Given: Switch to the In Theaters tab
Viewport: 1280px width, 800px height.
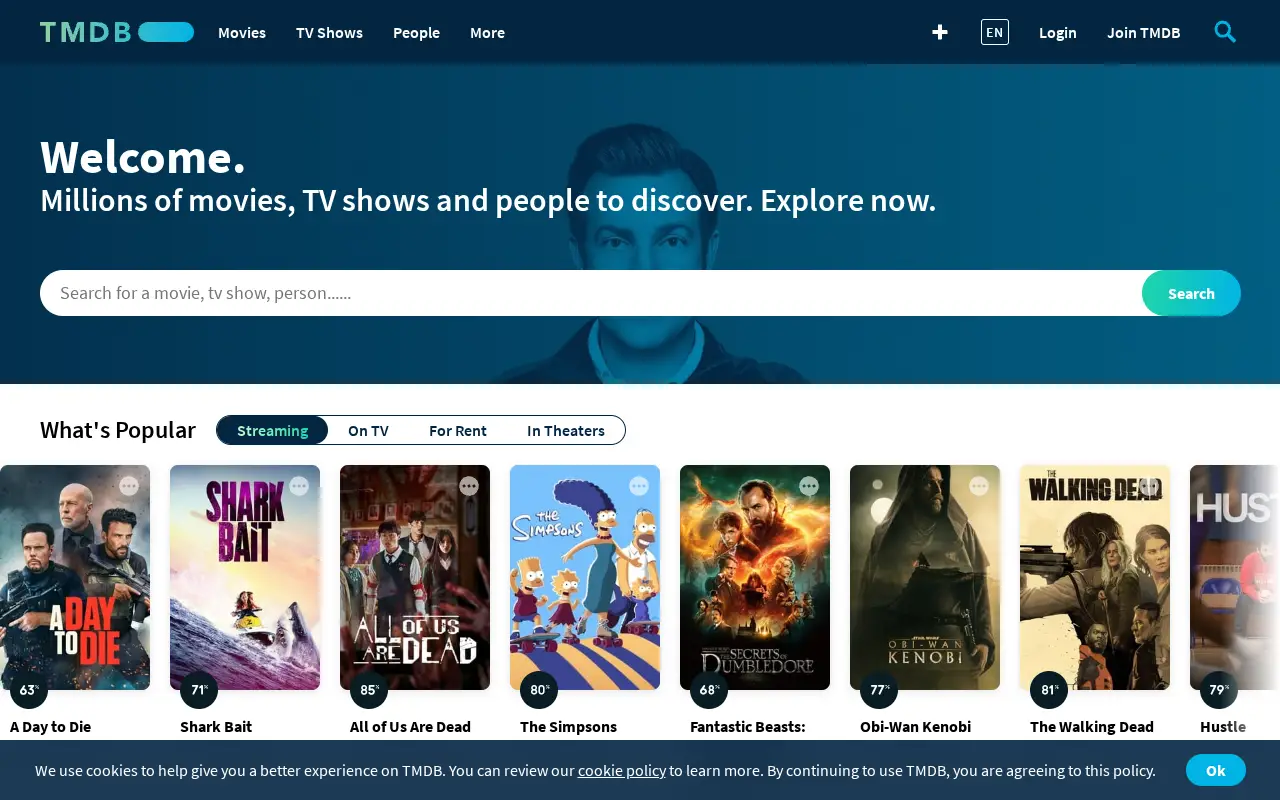Looking at the screenshot, I should (x=566, y=430).
